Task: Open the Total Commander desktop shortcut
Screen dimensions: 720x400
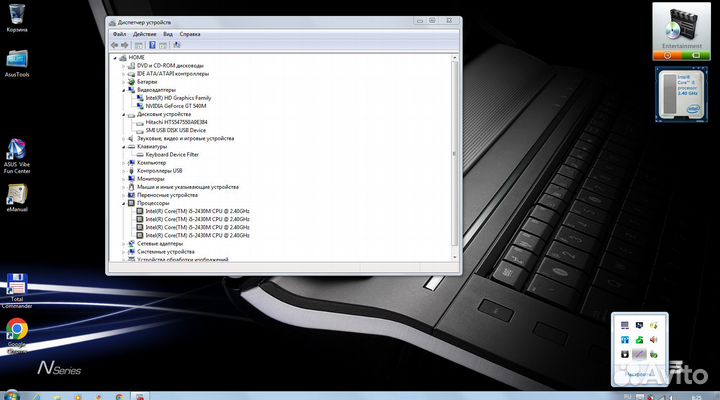Action: pos(17,291)
